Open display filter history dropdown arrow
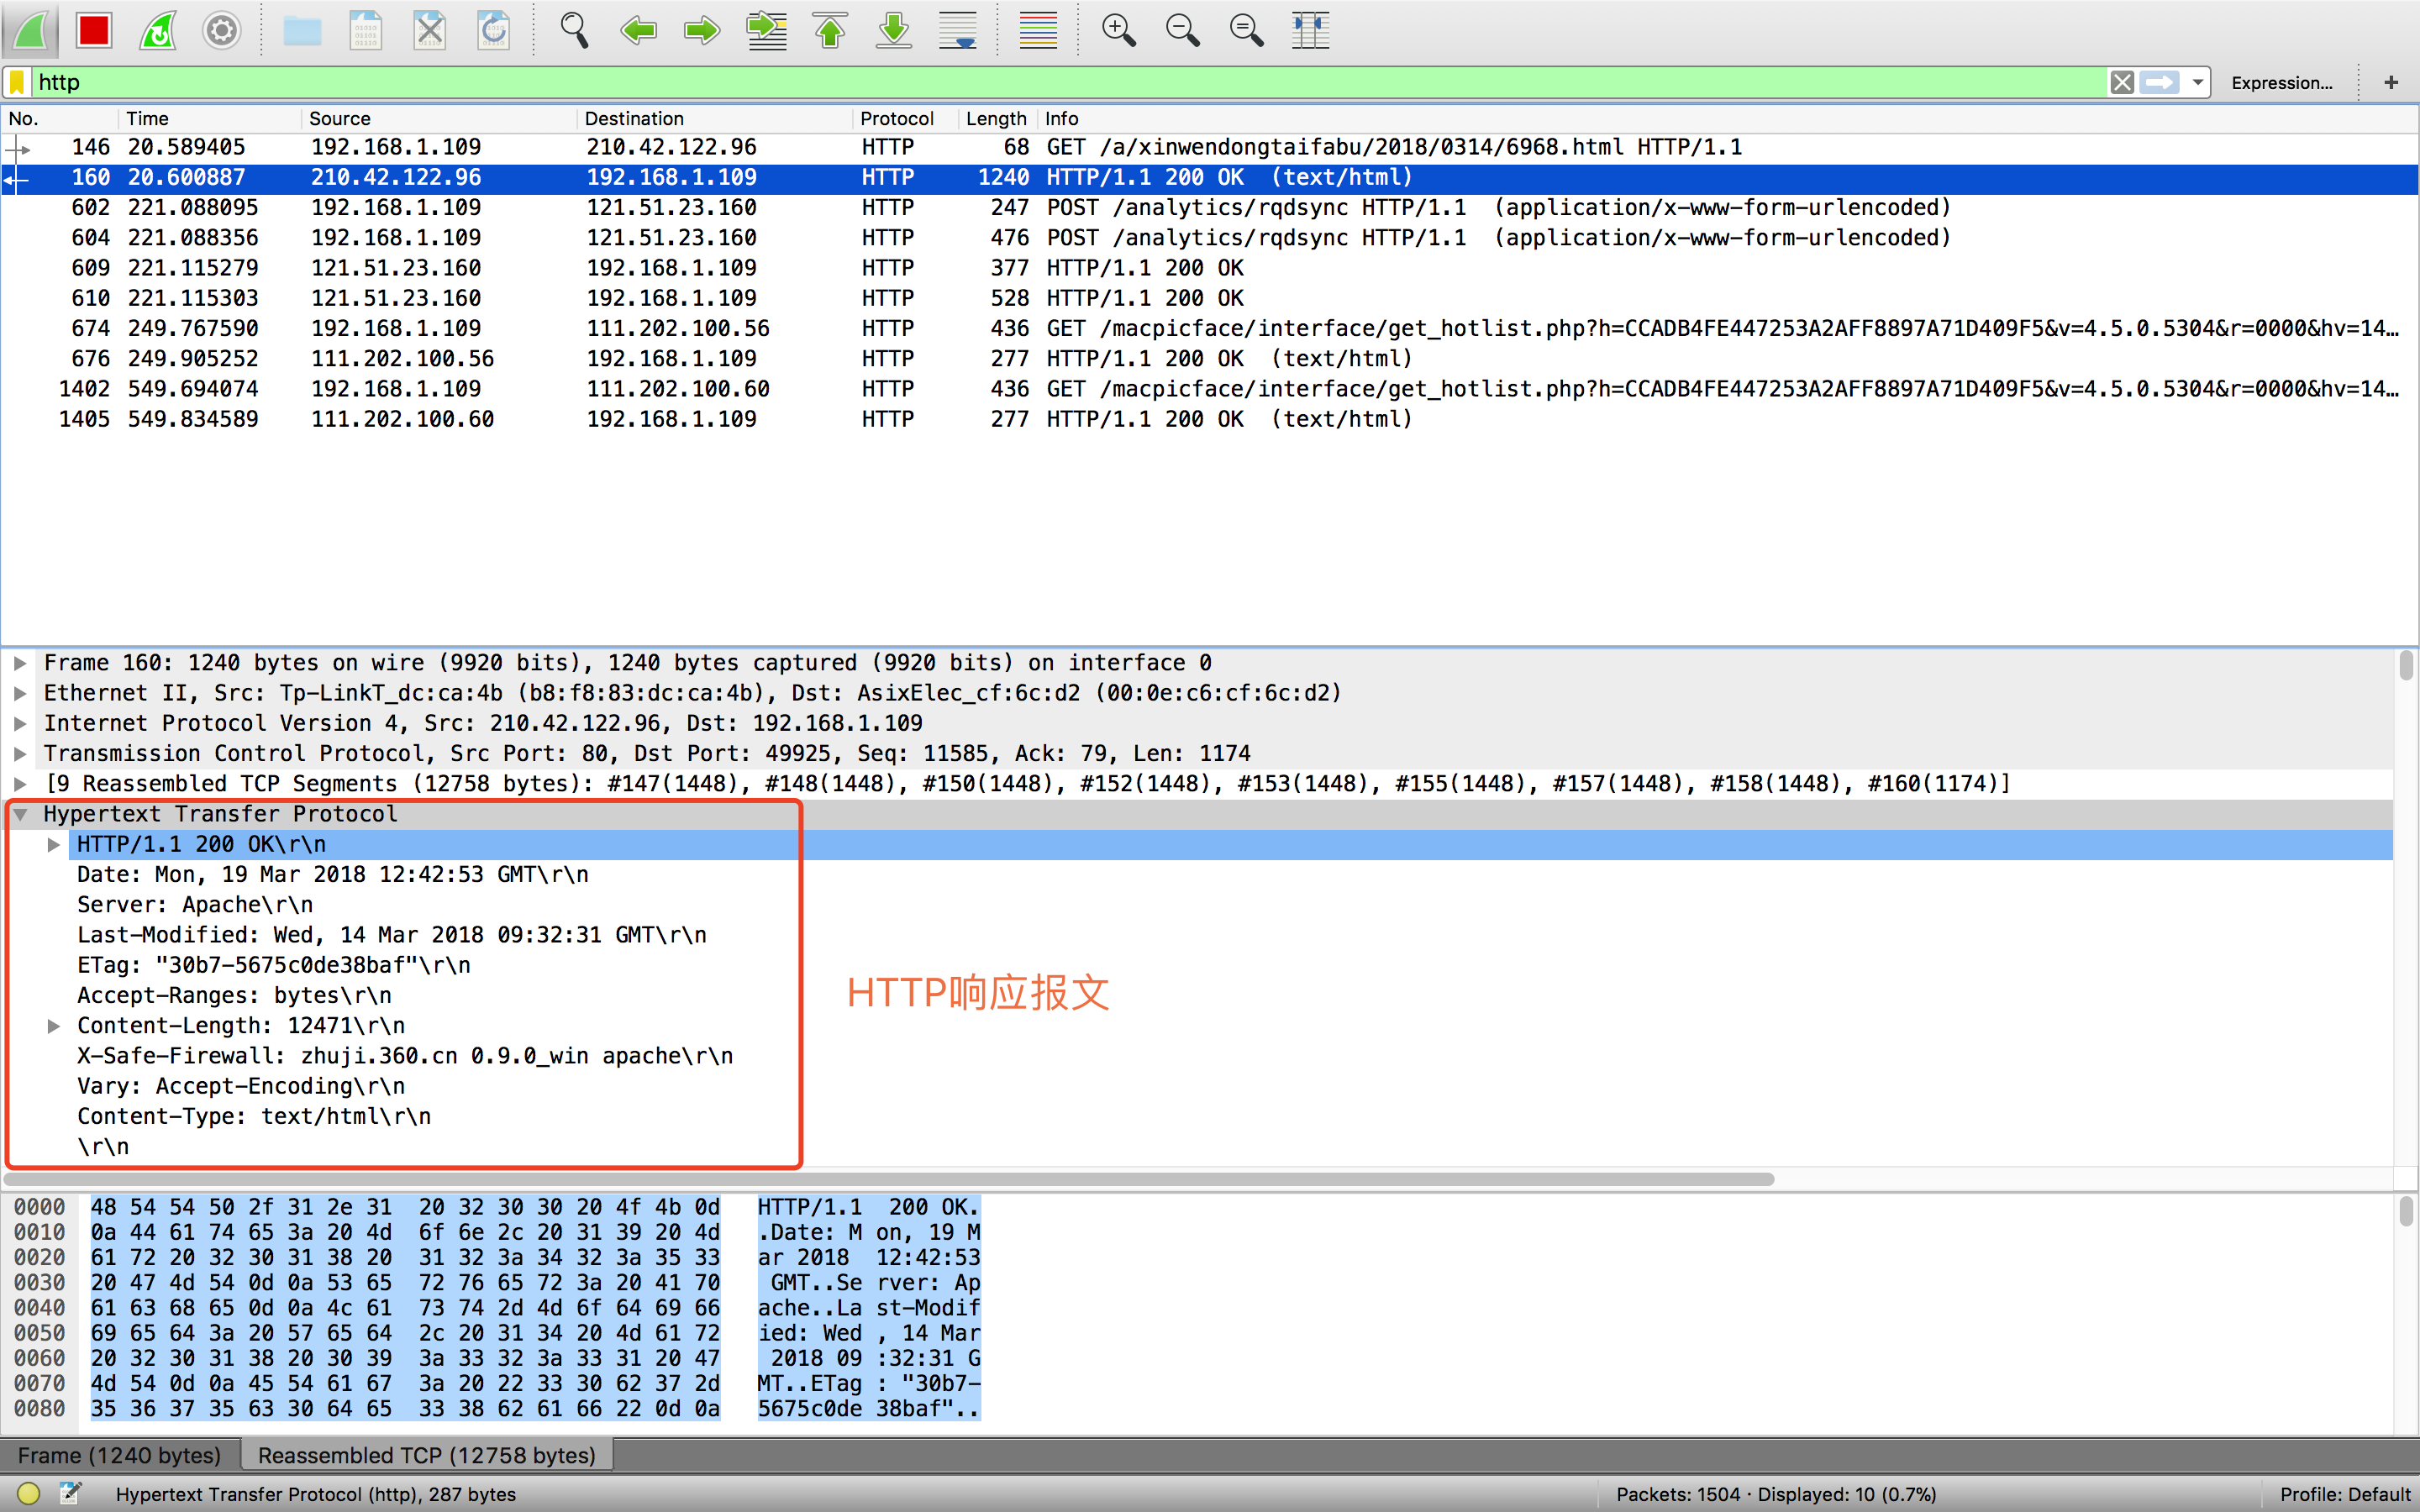Screen dimensions: 2420x1512 click(2197, 82)
